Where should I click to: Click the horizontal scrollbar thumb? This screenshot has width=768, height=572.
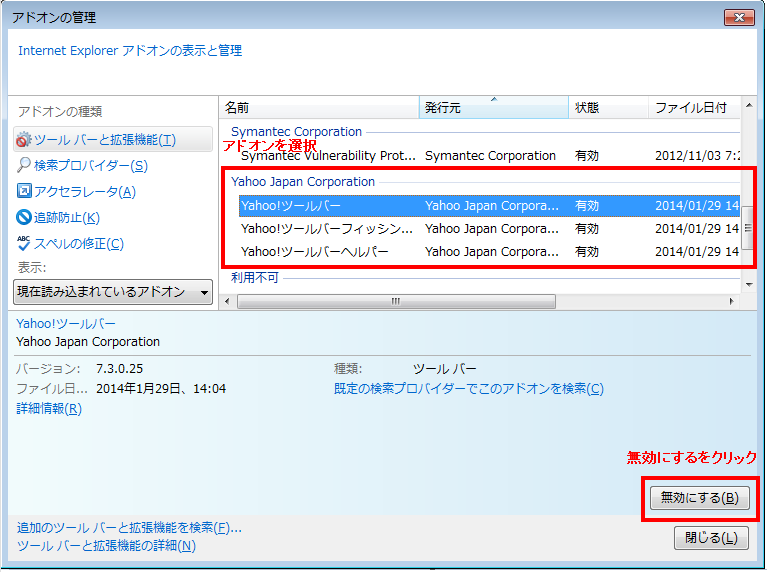tap(396, 301)
